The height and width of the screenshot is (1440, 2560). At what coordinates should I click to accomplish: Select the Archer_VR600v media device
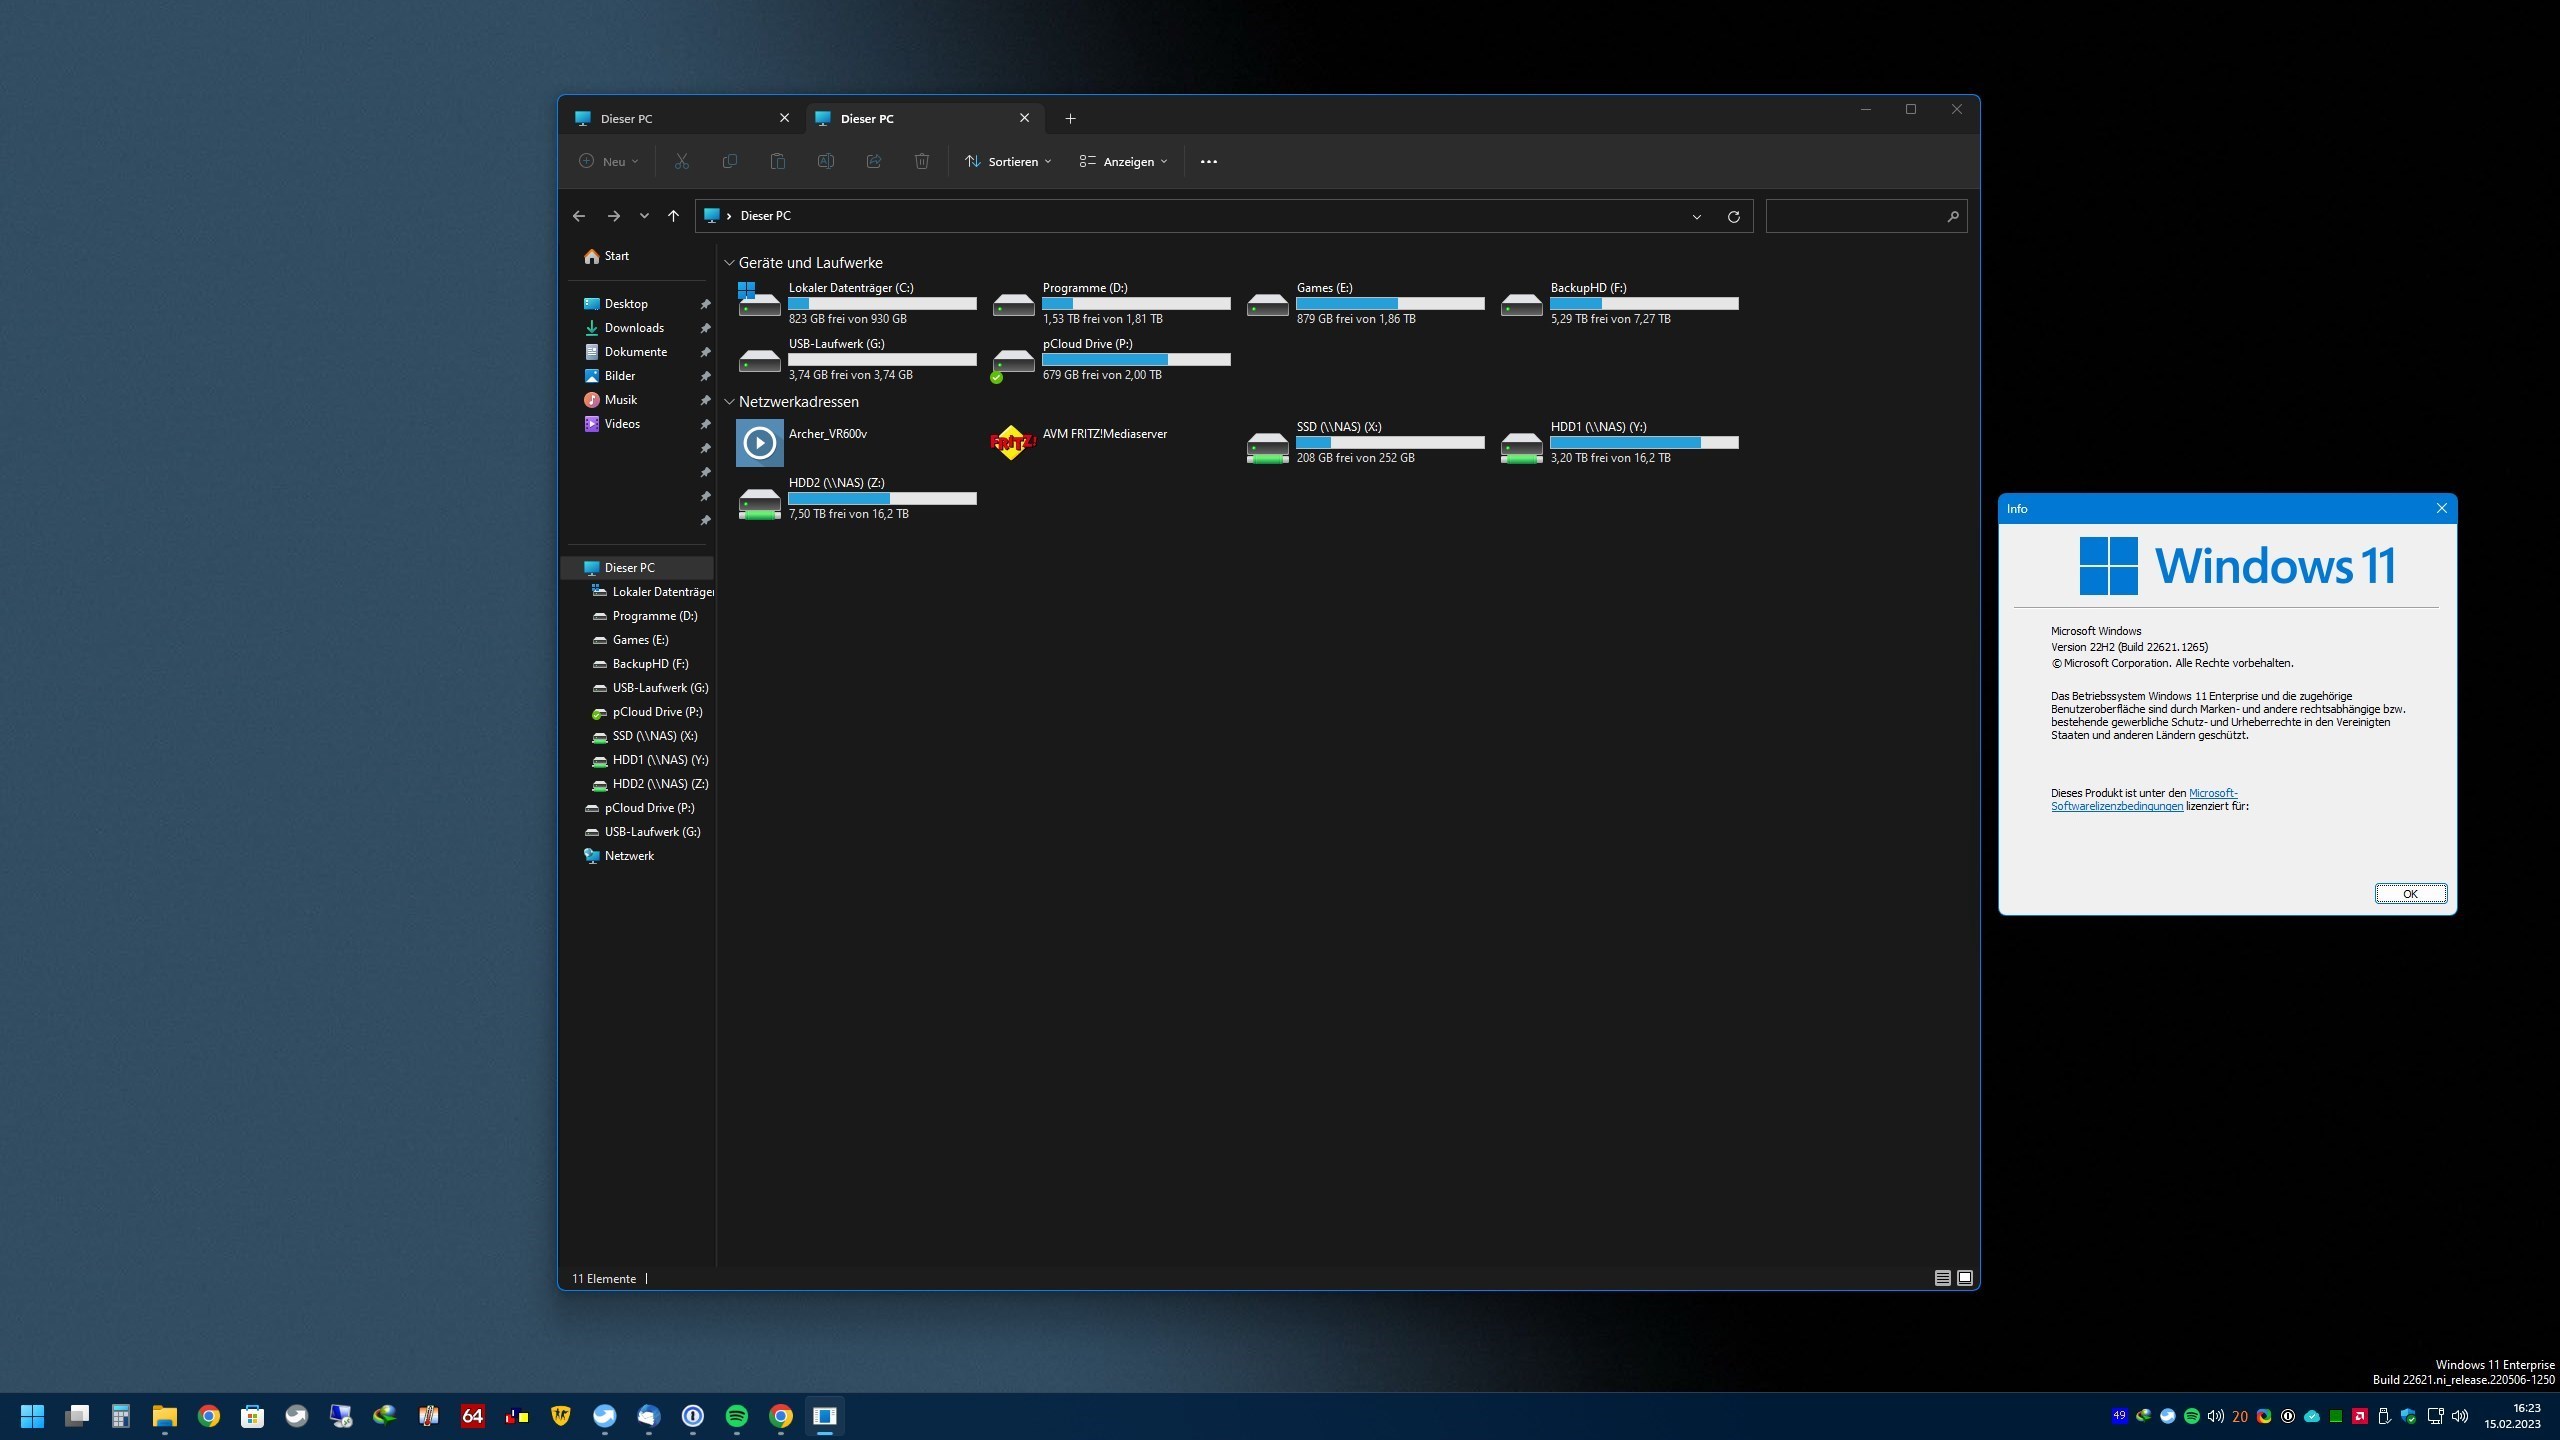tap(802, 442)
